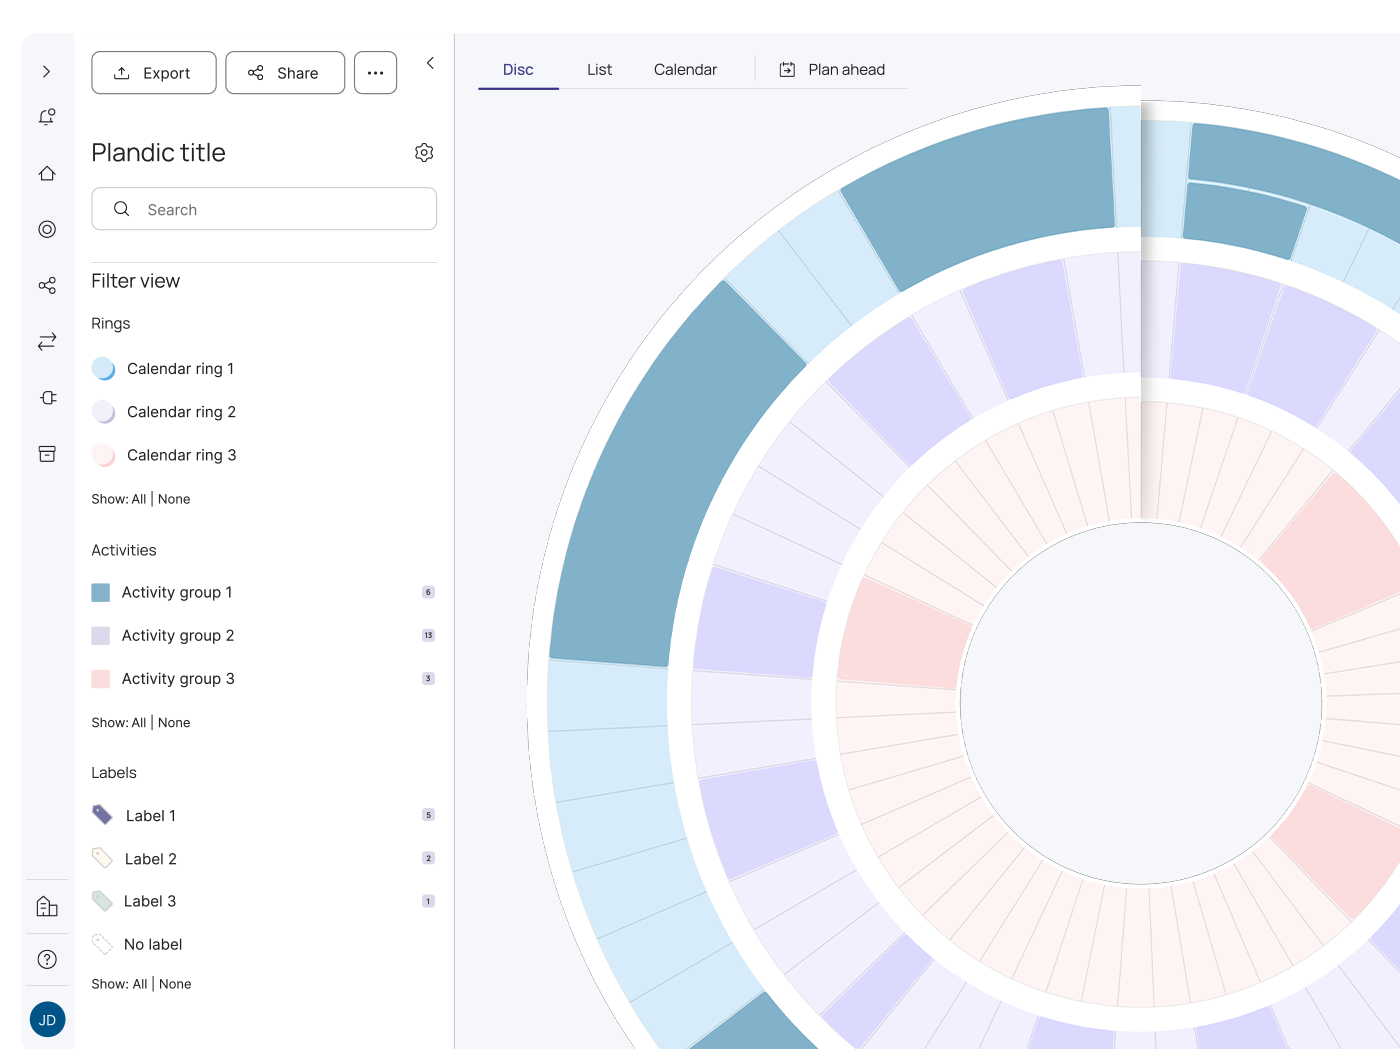Screen dimensions: 1400x1049
Task: Click the Activity group 1 count badge
Action: [x=428, y=592]
